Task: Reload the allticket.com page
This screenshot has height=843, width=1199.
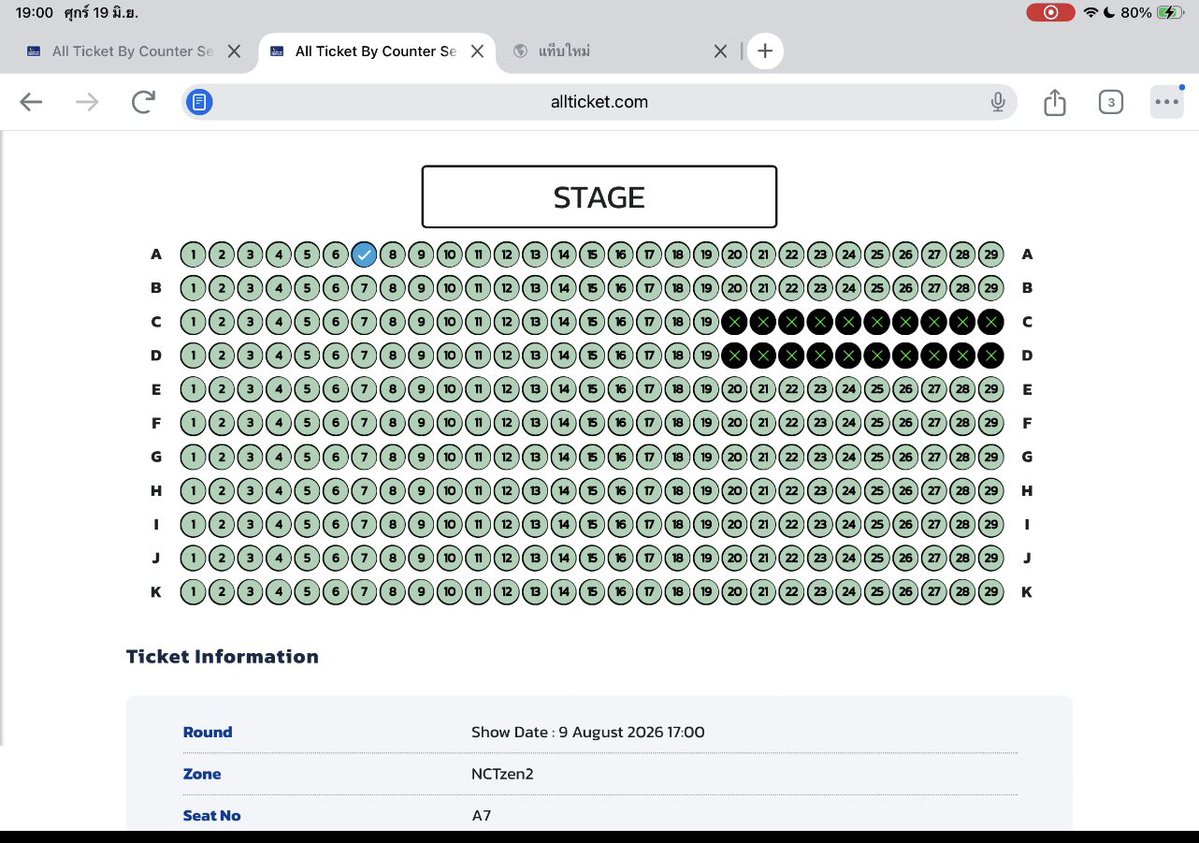Action: pos(143,102)
